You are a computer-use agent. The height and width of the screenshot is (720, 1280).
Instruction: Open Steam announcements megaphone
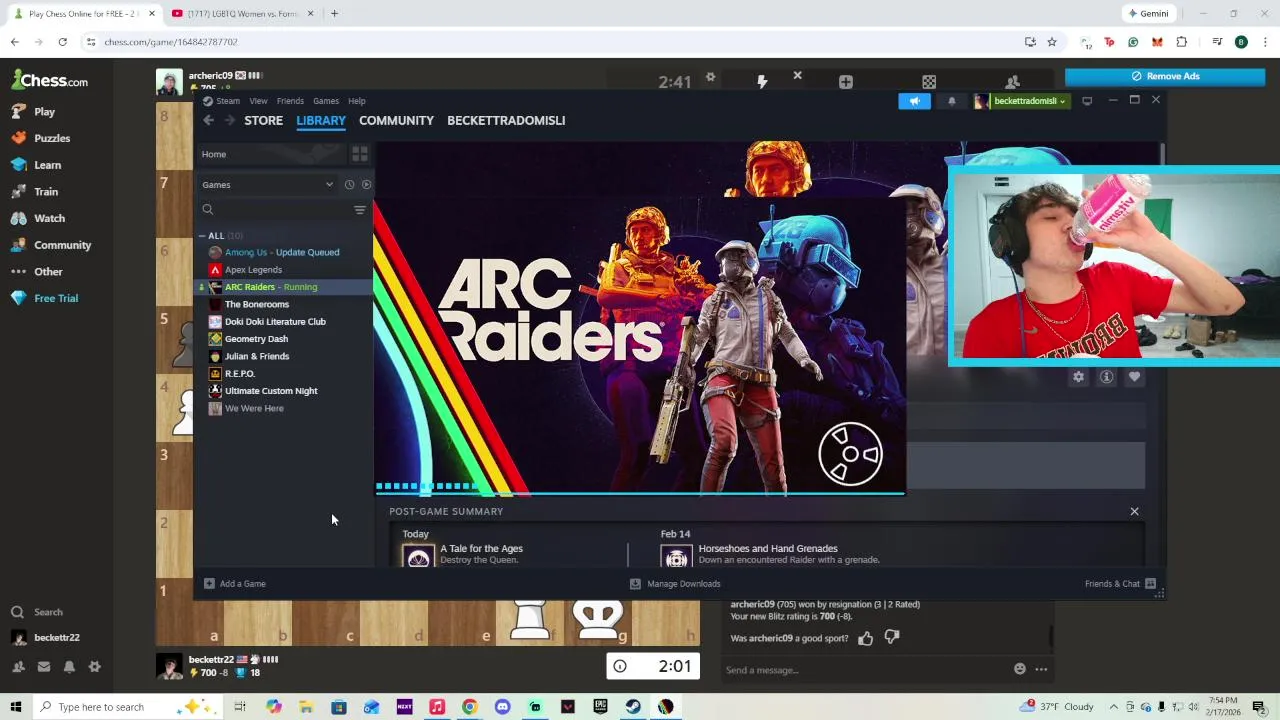914,101
